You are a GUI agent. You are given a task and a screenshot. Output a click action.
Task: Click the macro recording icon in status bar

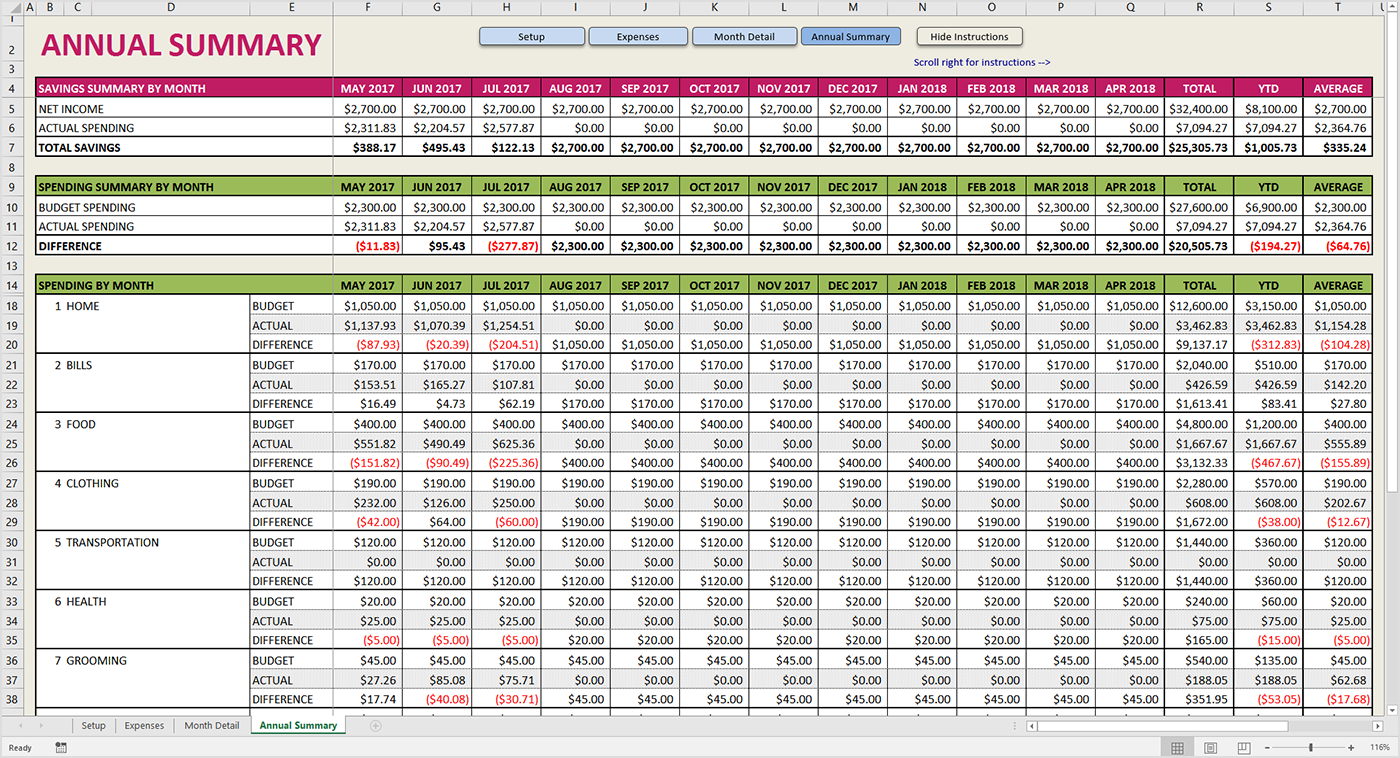coord(61,747)
